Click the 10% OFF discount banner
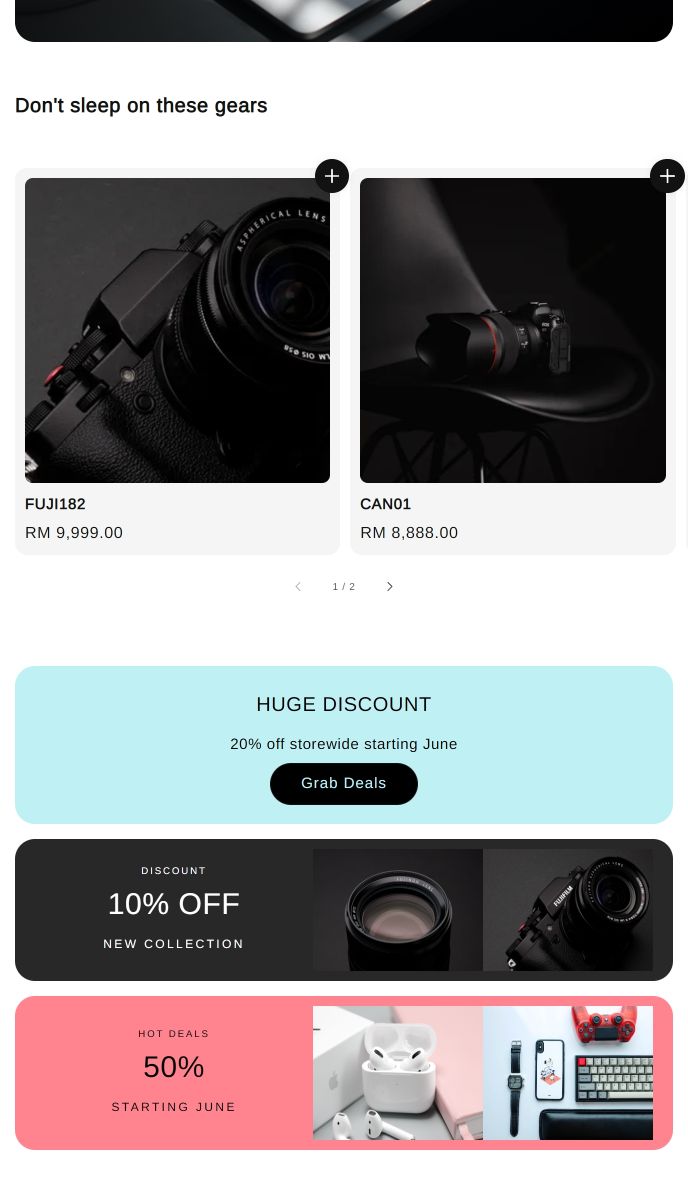The height and width of the screenshot is (1200, 688). (173, 903)
